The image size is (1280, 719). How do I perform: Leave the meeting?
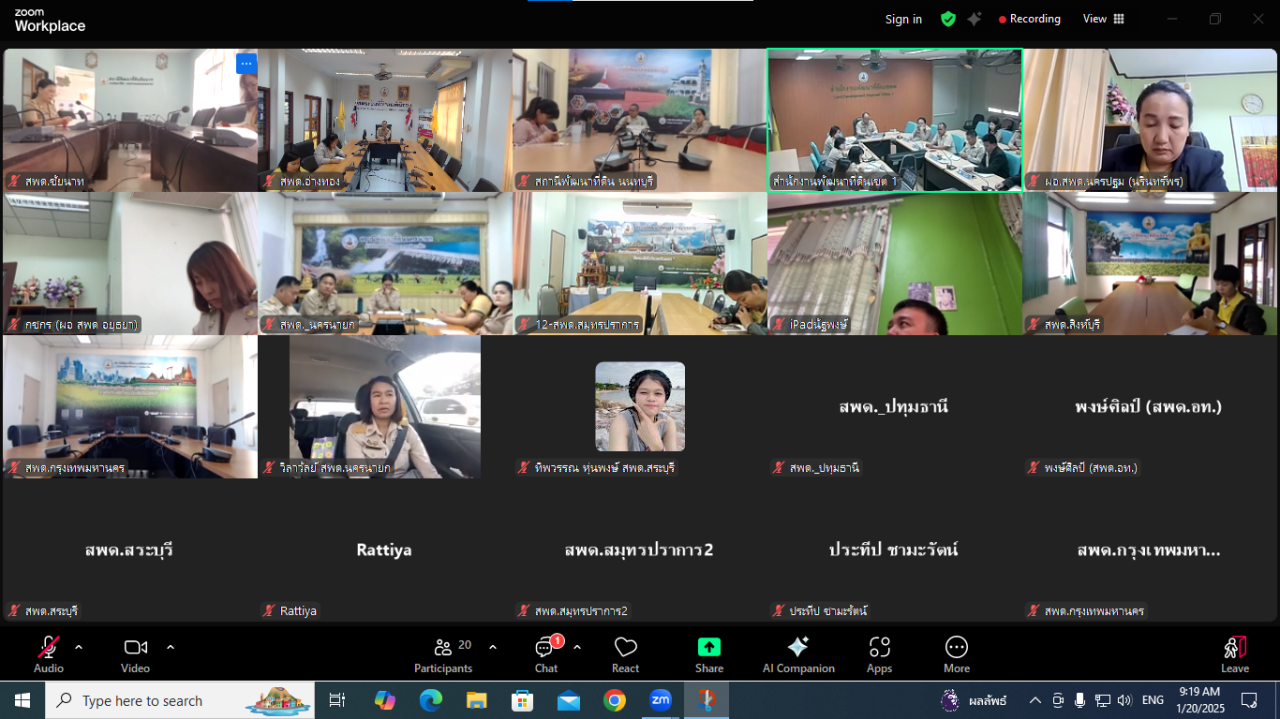(1234, 654)
